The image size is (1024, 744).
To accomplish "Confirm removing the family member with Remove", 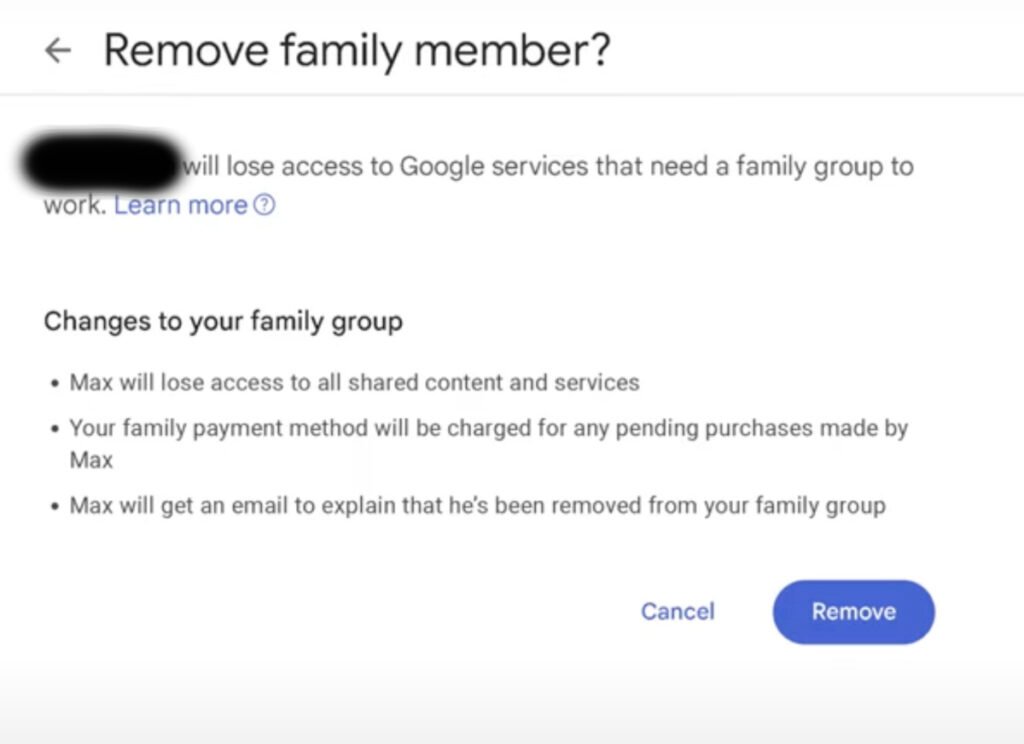I will (853, 611).
